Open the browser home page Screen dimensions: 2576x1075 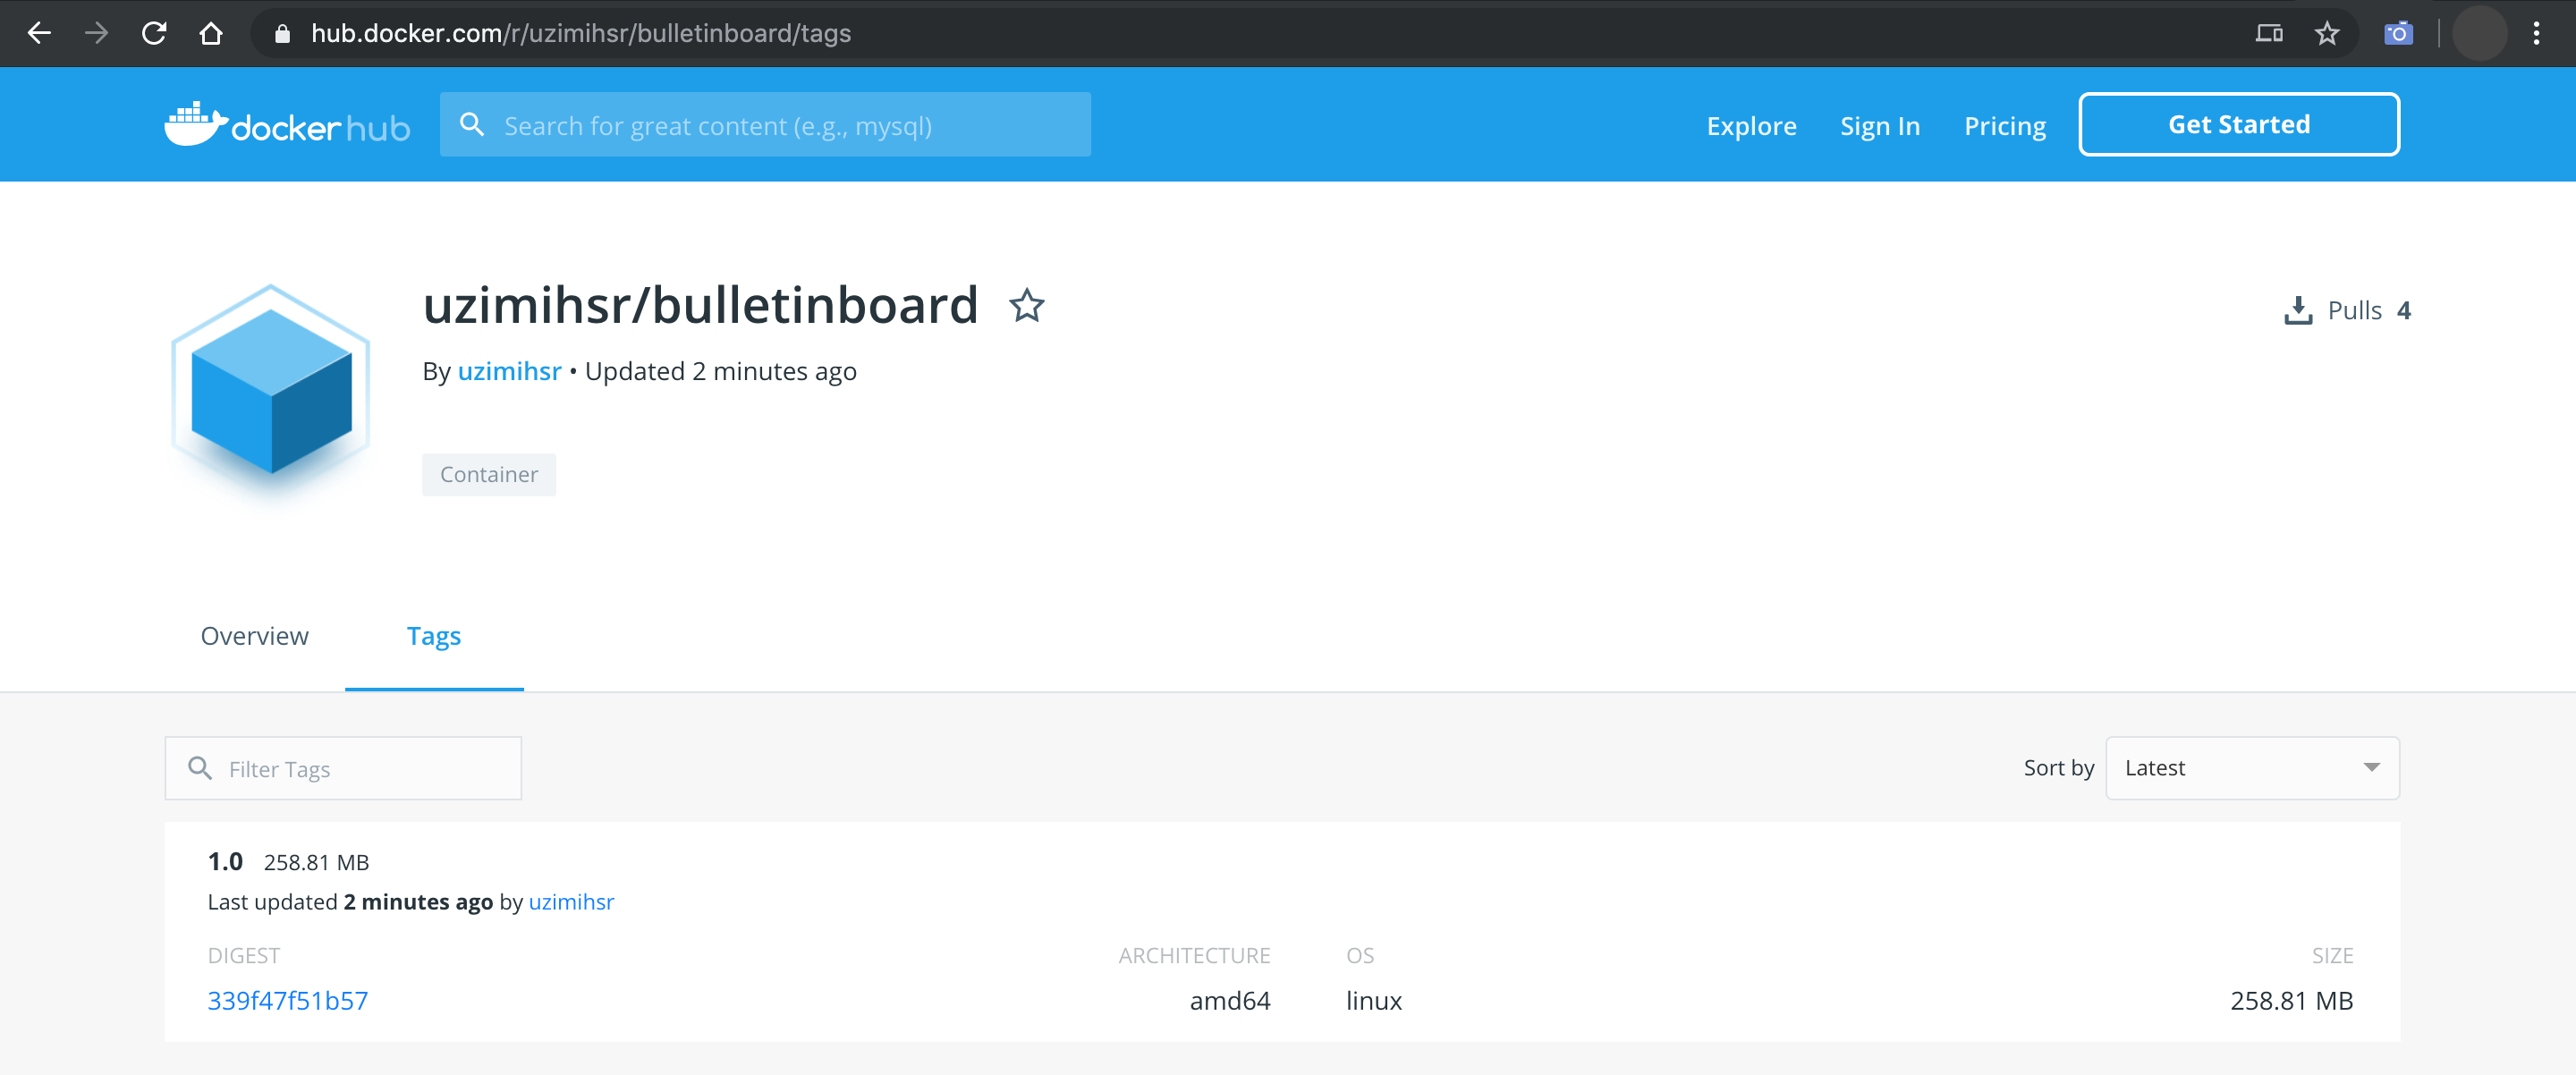tap(211, 33)
